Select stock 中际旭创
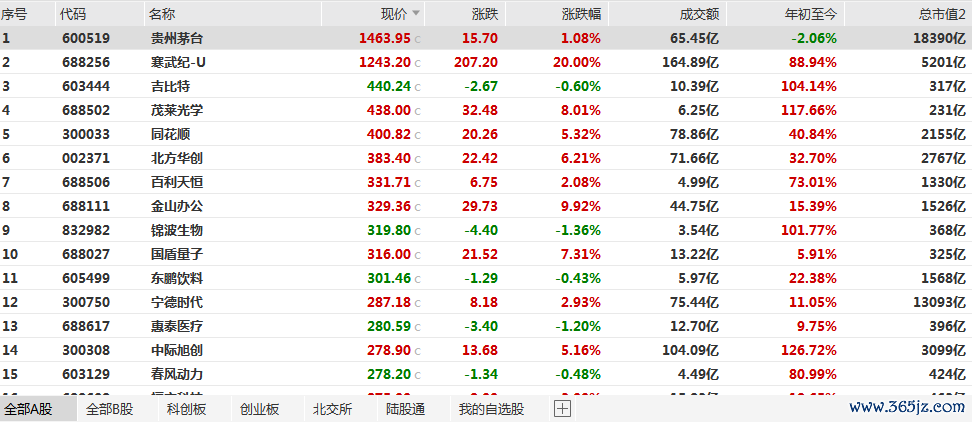The width and height of the screenshot is (972, 422). click(x=177, y=351)
